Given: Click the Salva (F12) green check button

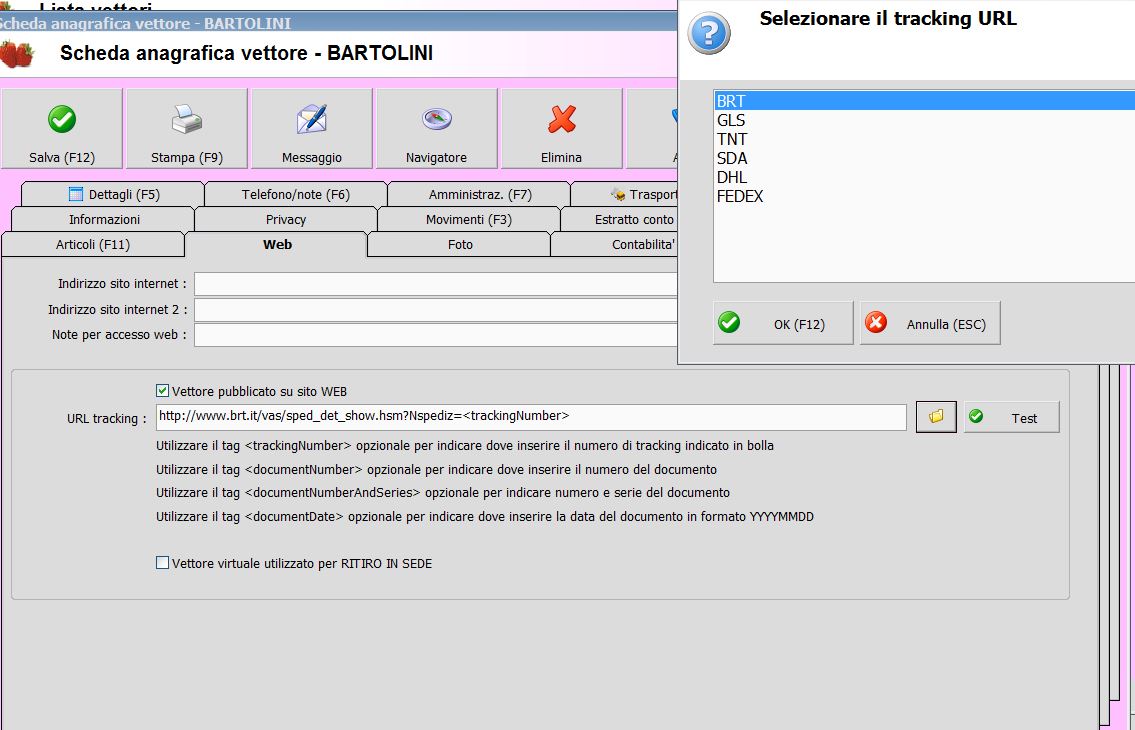Looking at the screenshot, I should pyautogui.click(x=62, y=128).
